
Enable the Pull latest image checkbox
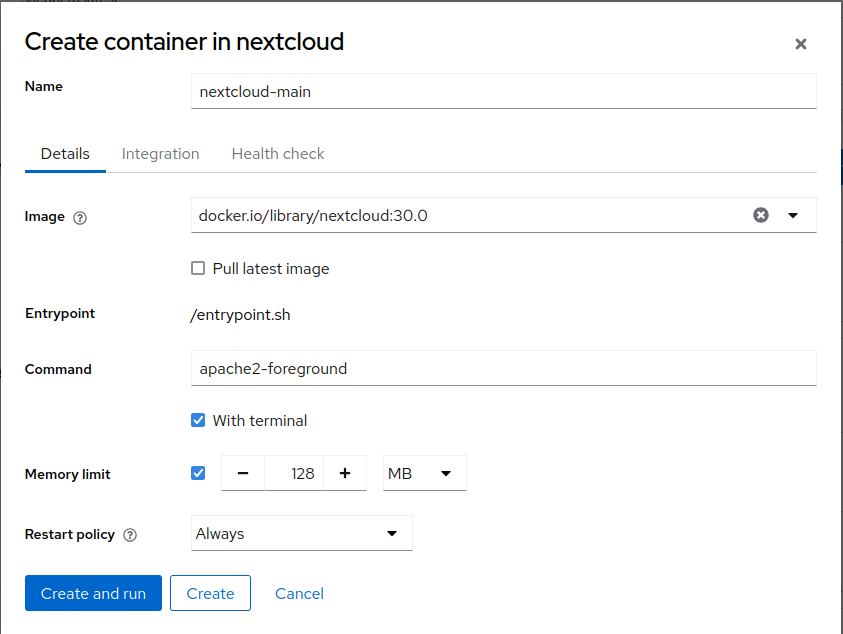click(198, 268)
